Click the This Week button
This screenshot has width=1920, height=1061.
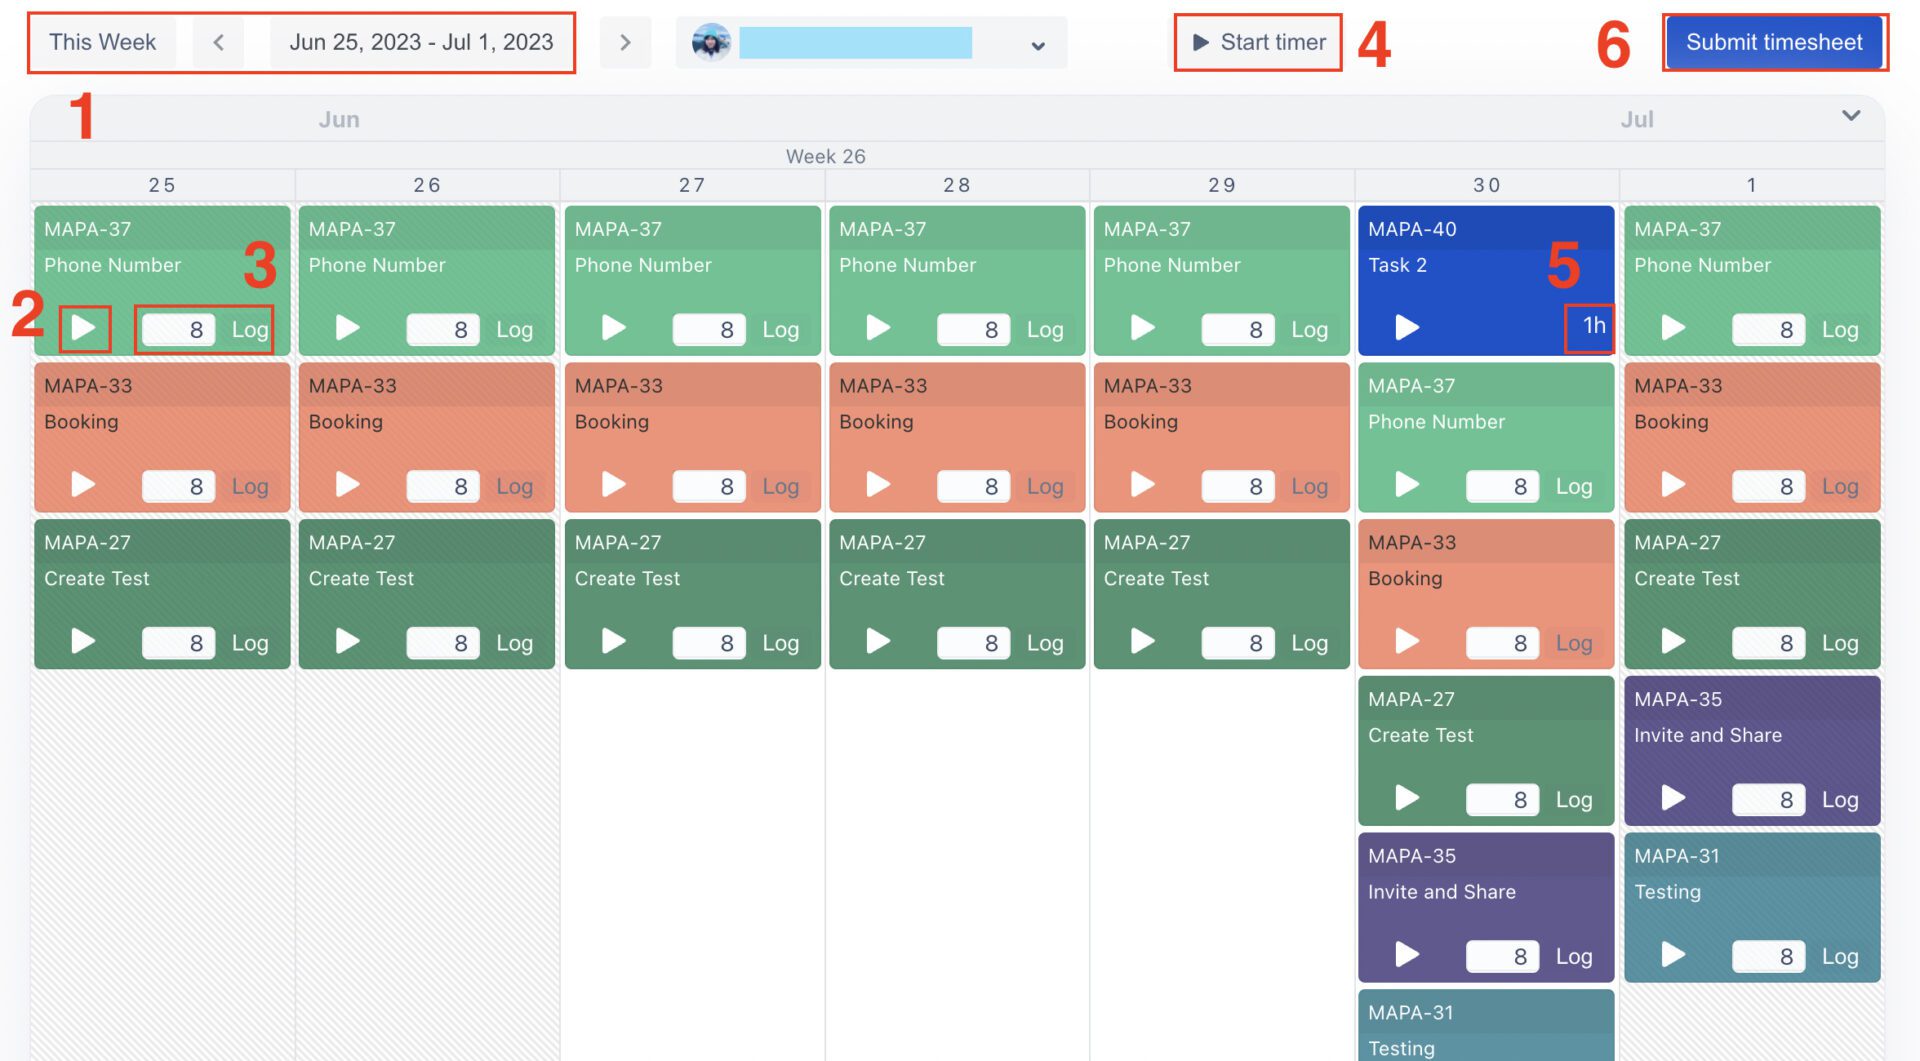click(x=103, y=42)
